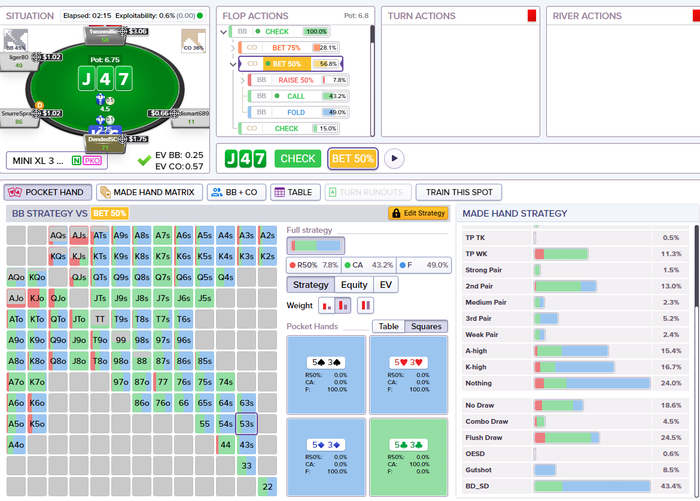Click Train This Spot button
The width and height of the screenshot is (700, 501).
(x=458, y=192)
